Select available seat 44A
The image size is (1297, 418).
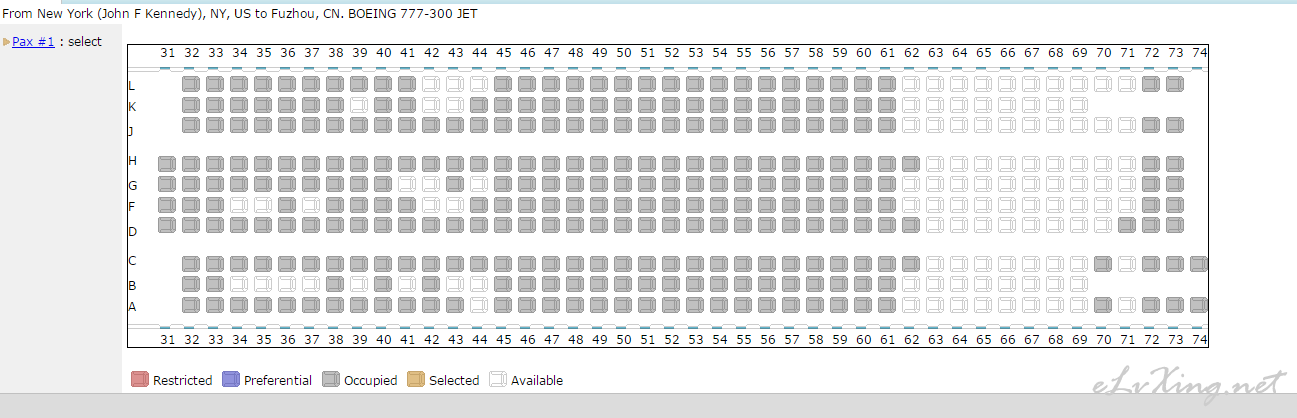point(479,304)
